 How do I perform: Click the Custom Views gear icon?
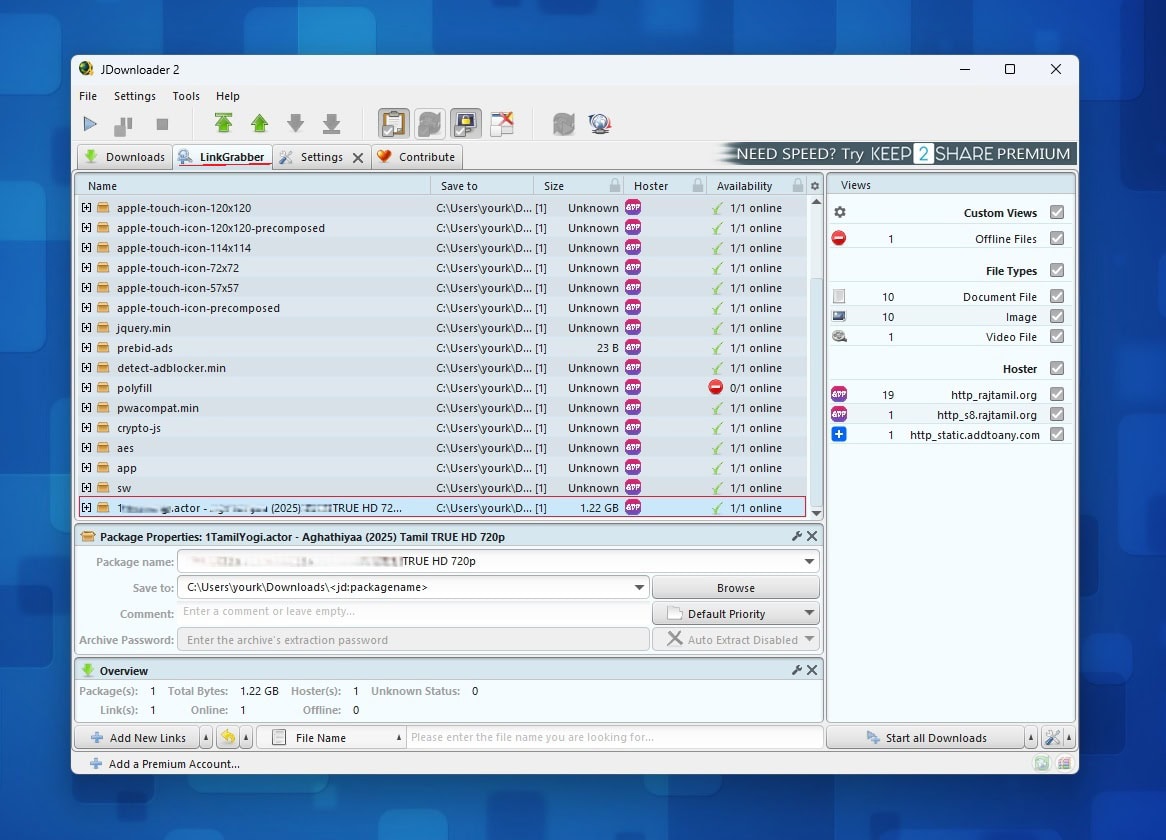840,213
